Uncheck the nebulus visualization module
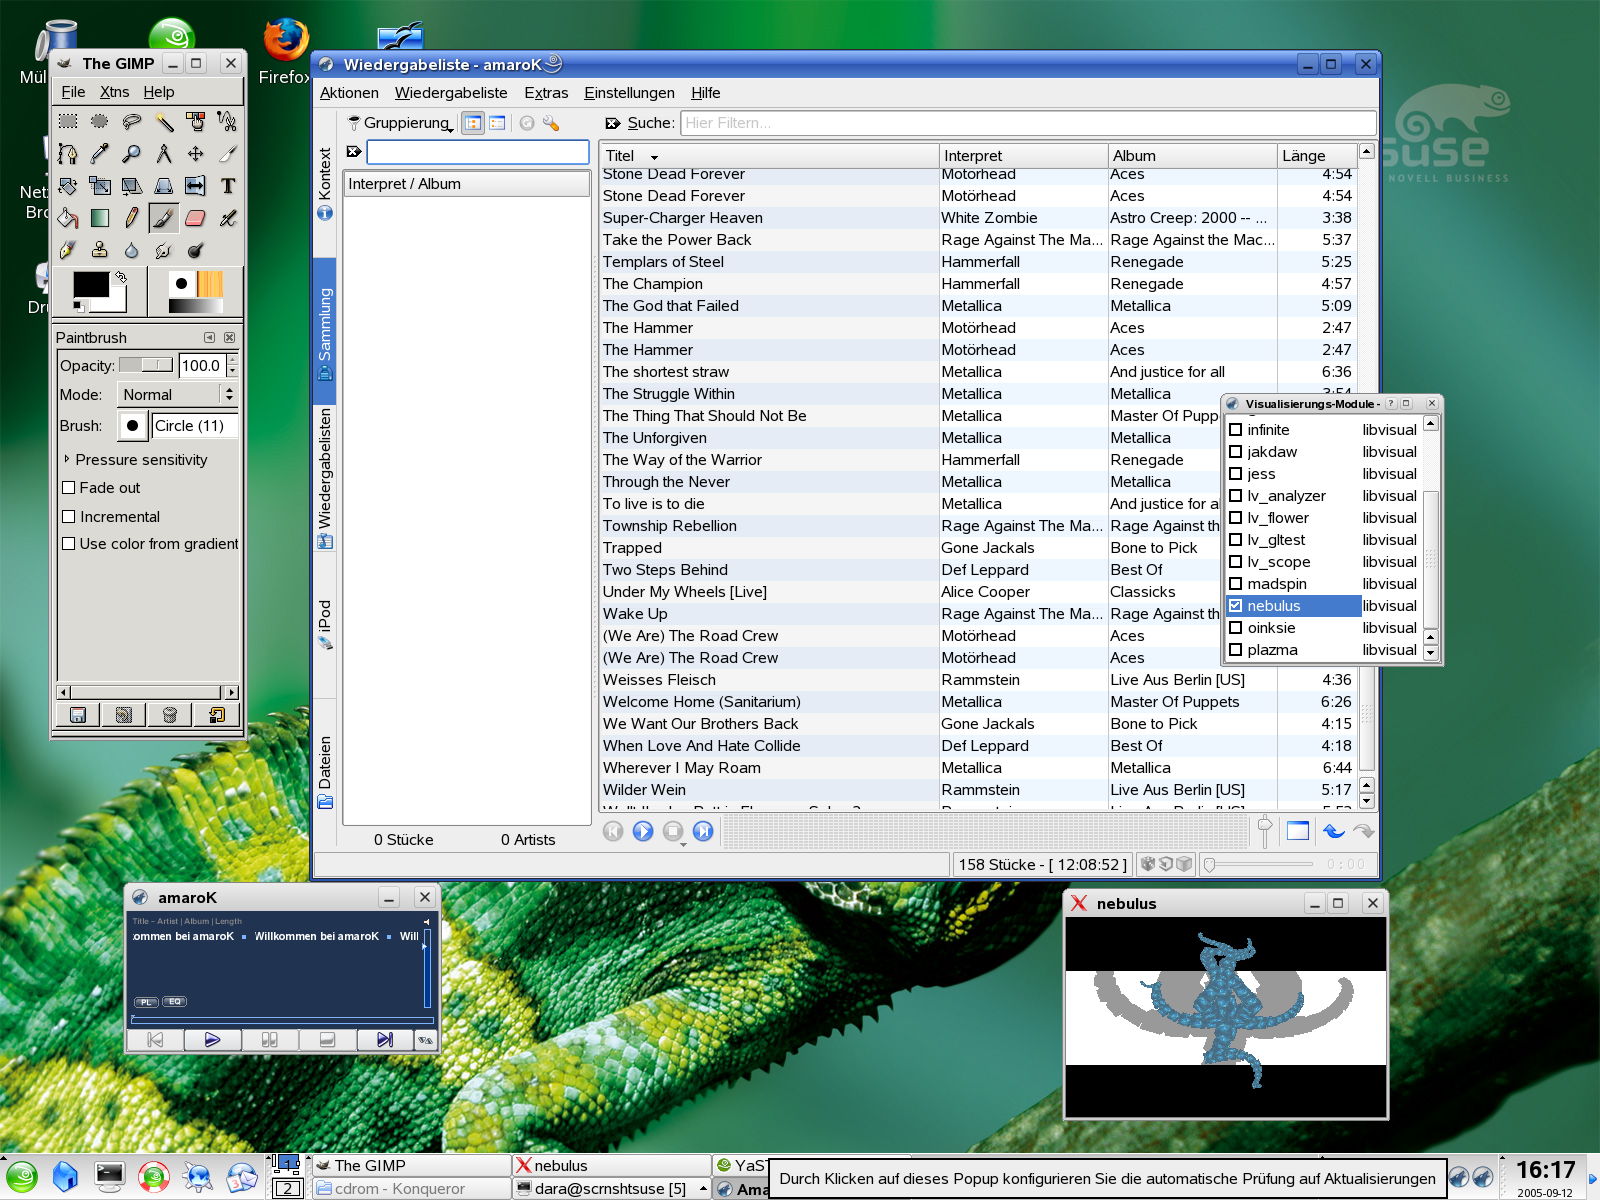 coord(1236,606)
